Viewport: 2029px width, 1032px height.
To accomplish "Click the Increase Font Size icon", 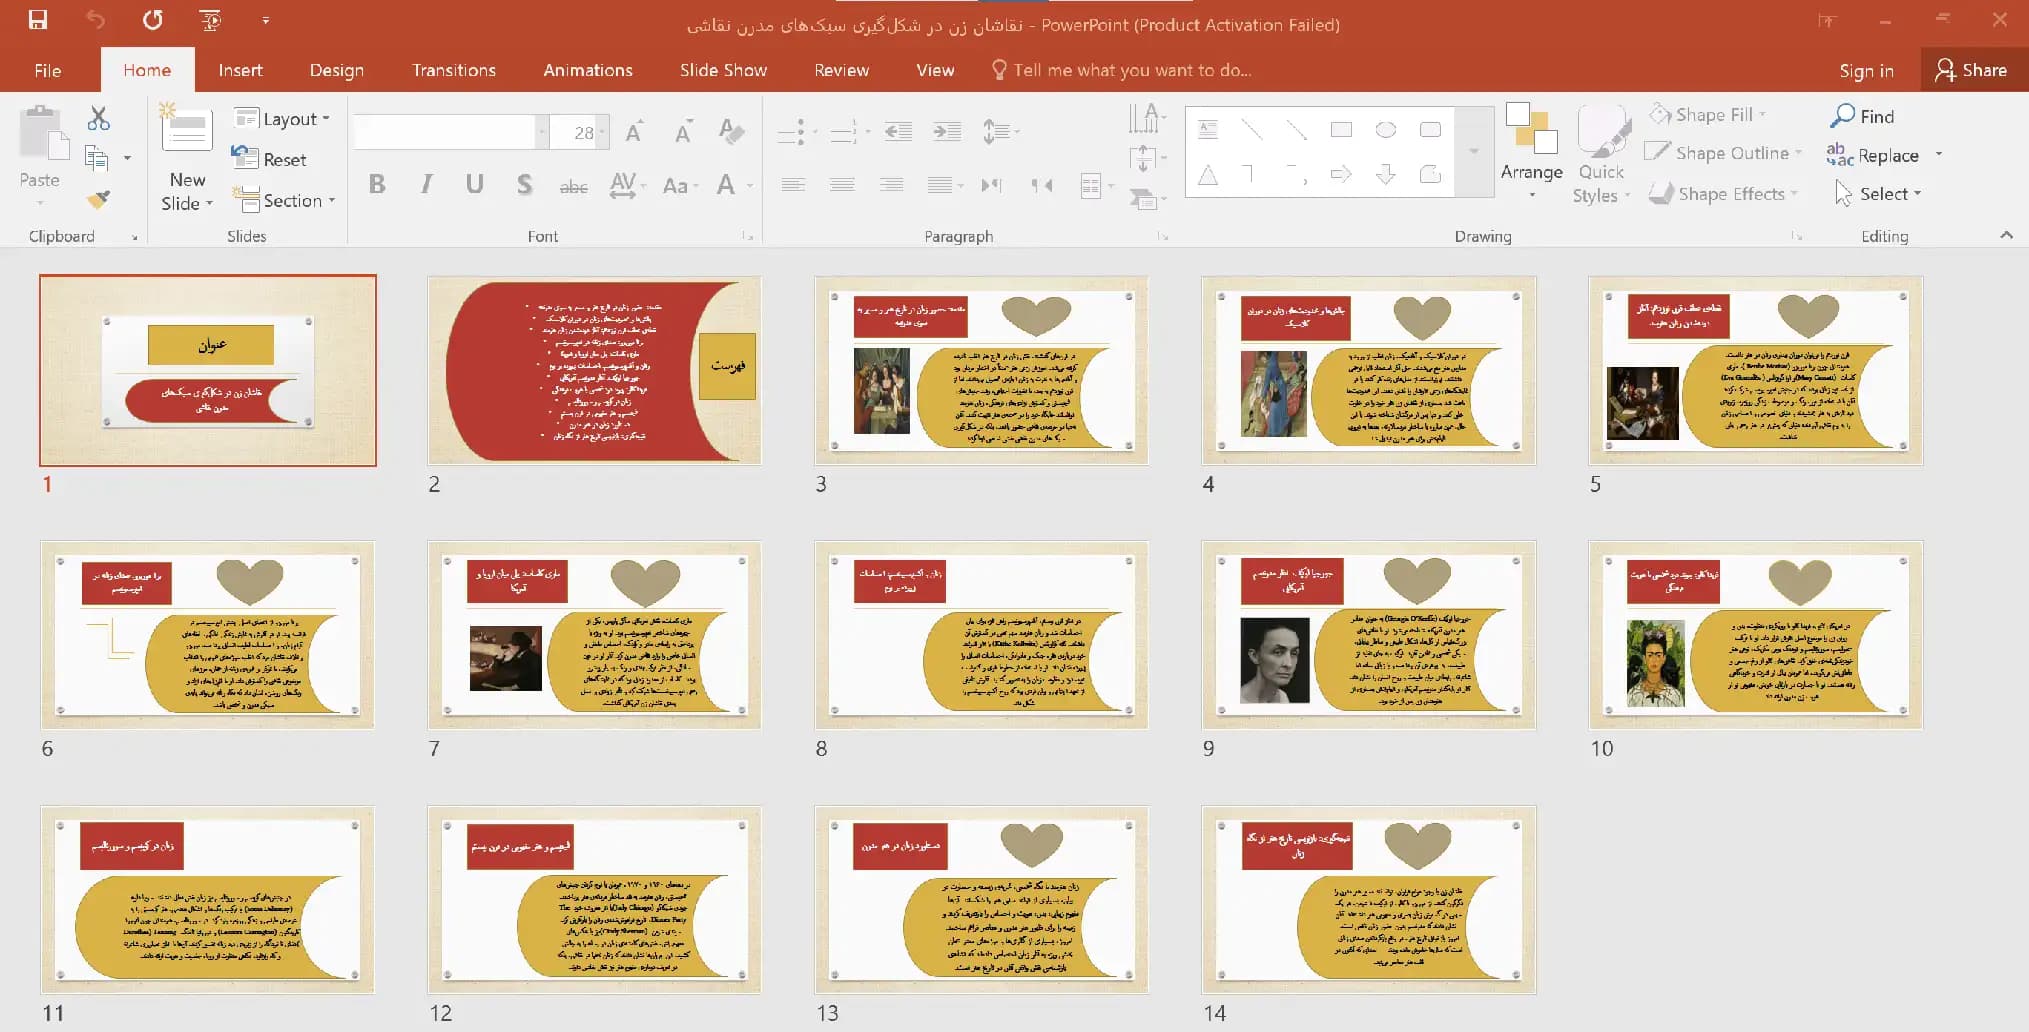I will (x=634, y=132).
